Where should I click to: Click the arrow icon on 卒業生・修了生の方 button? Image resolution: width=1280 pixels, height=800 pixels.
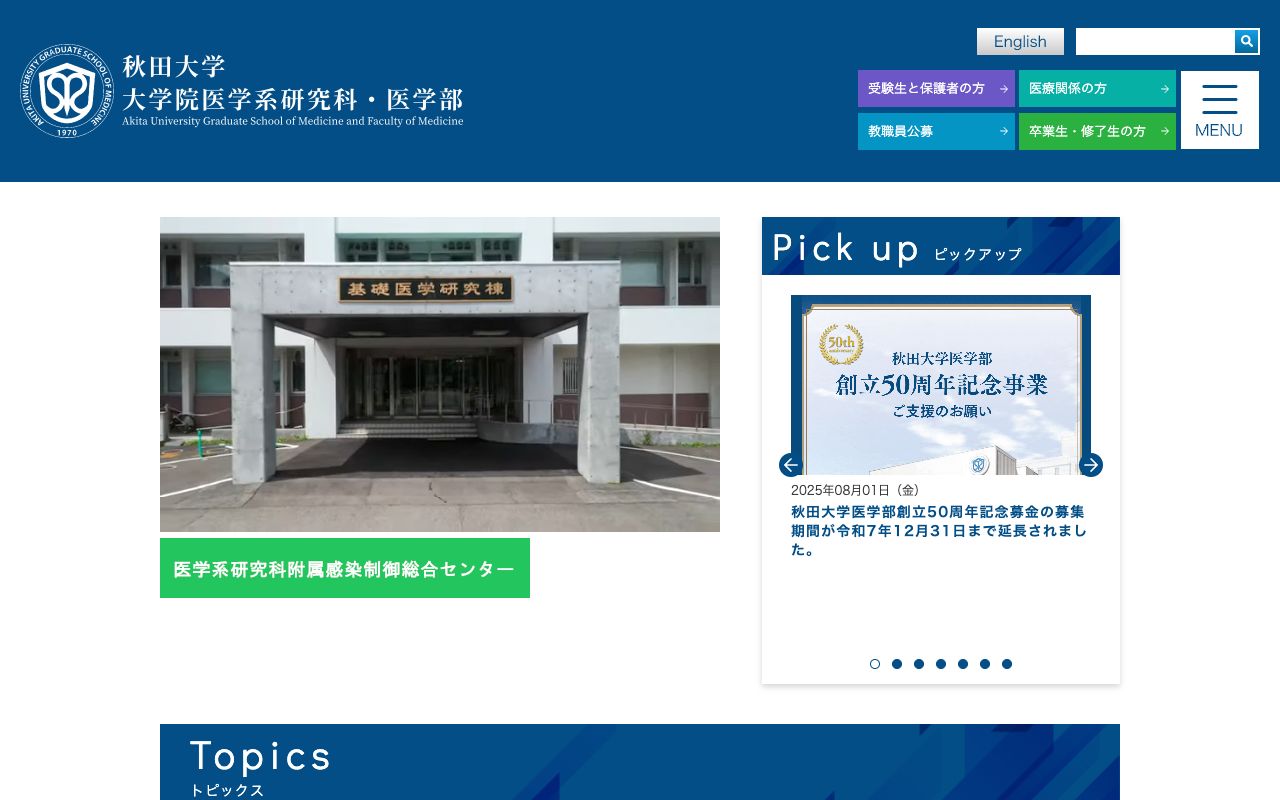click(x=1164, y=131)
